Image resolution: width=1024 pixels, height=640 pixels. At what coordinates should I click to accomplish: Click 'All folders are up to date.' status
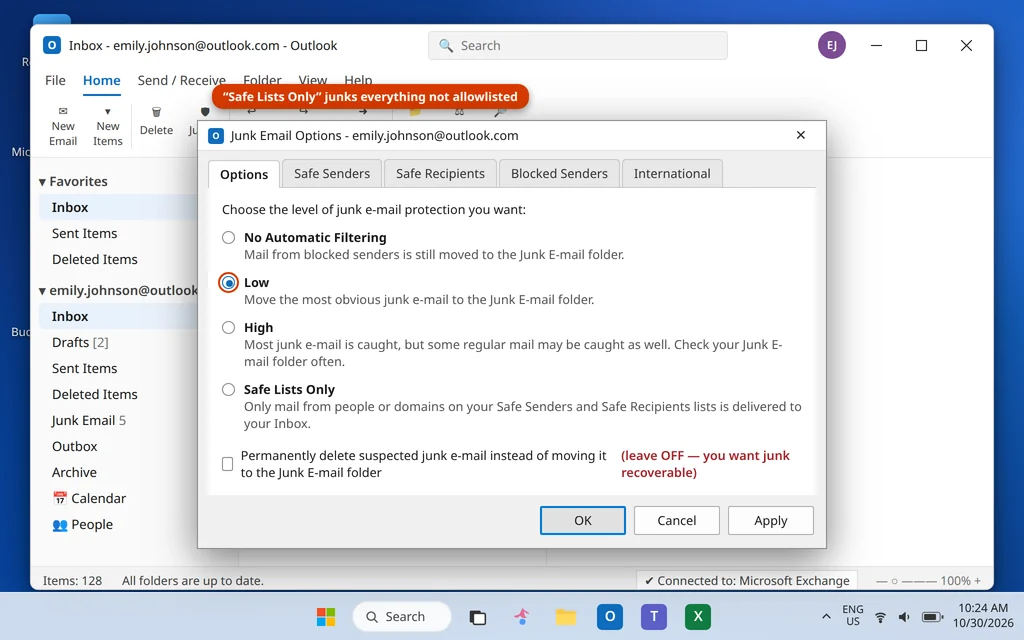tap(193, 581)
